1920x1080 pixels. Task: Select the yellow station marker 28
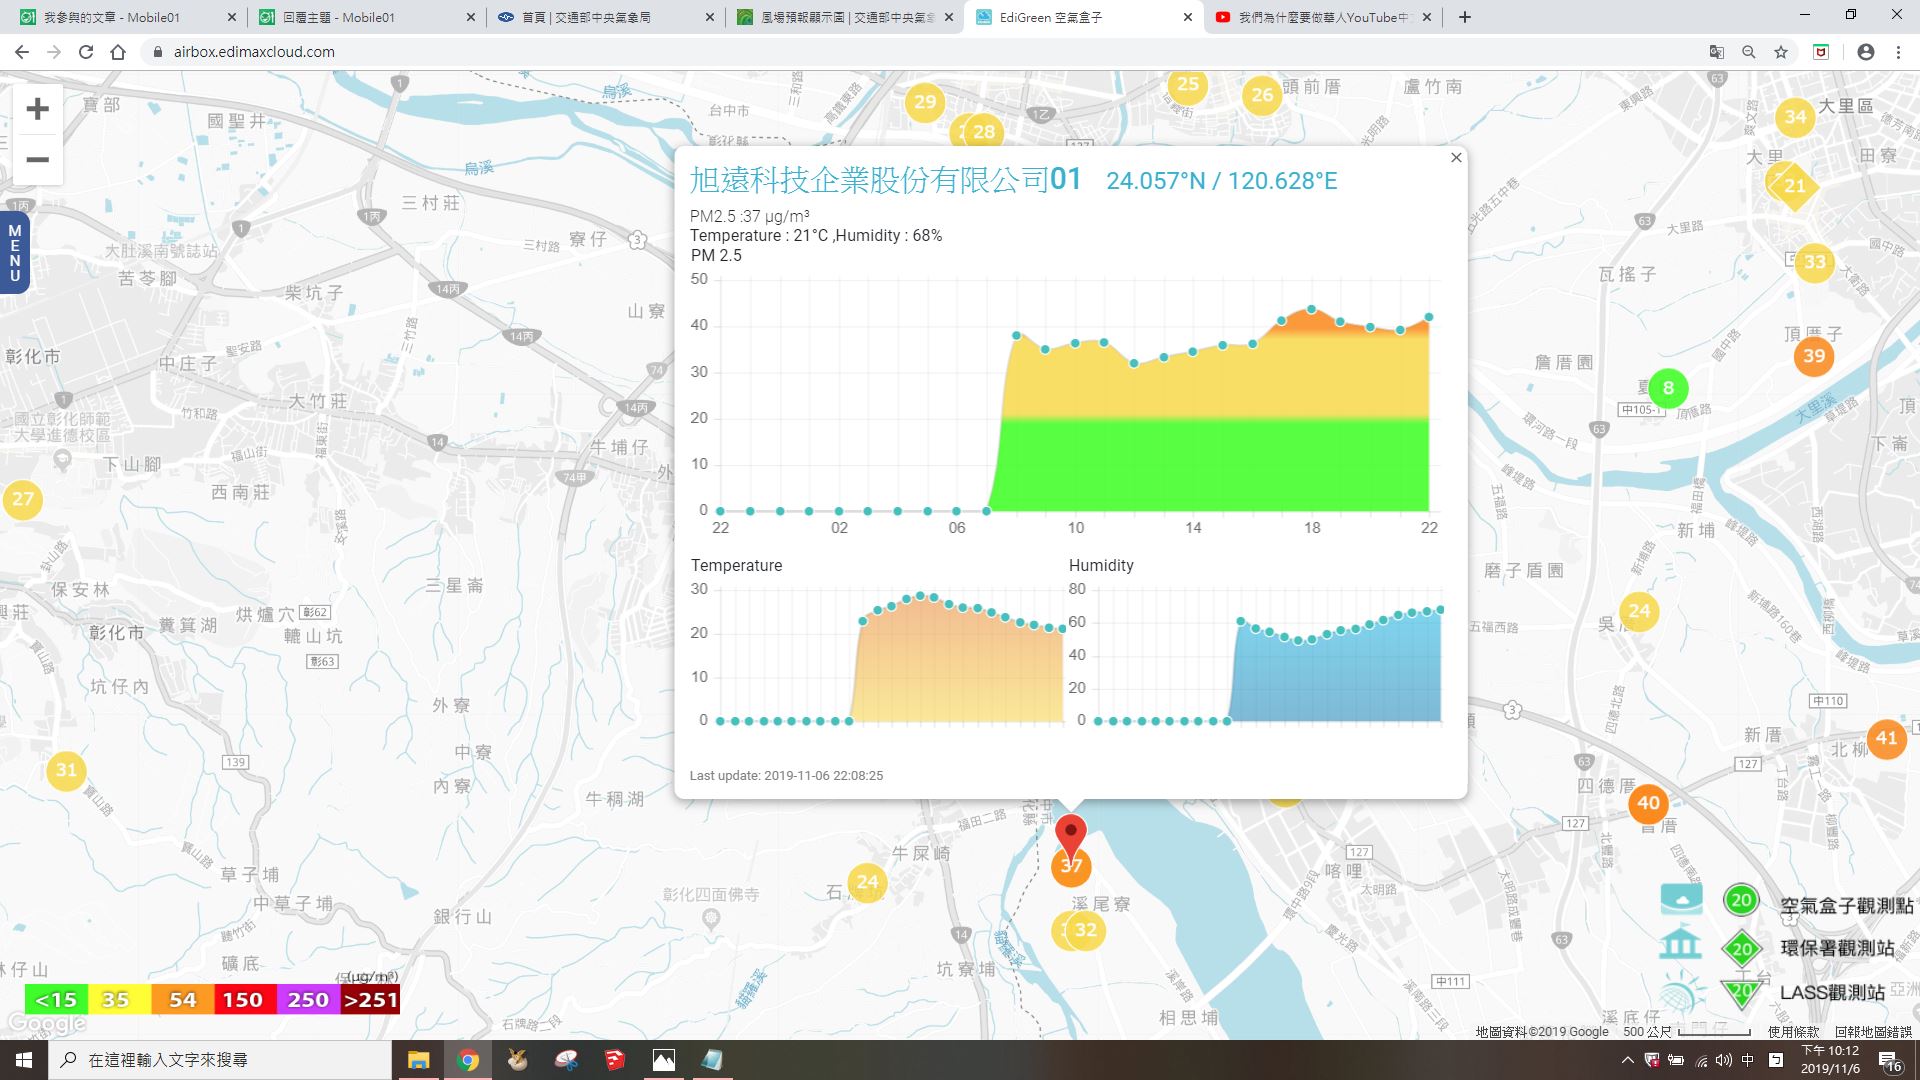click(x=984, y=132)
